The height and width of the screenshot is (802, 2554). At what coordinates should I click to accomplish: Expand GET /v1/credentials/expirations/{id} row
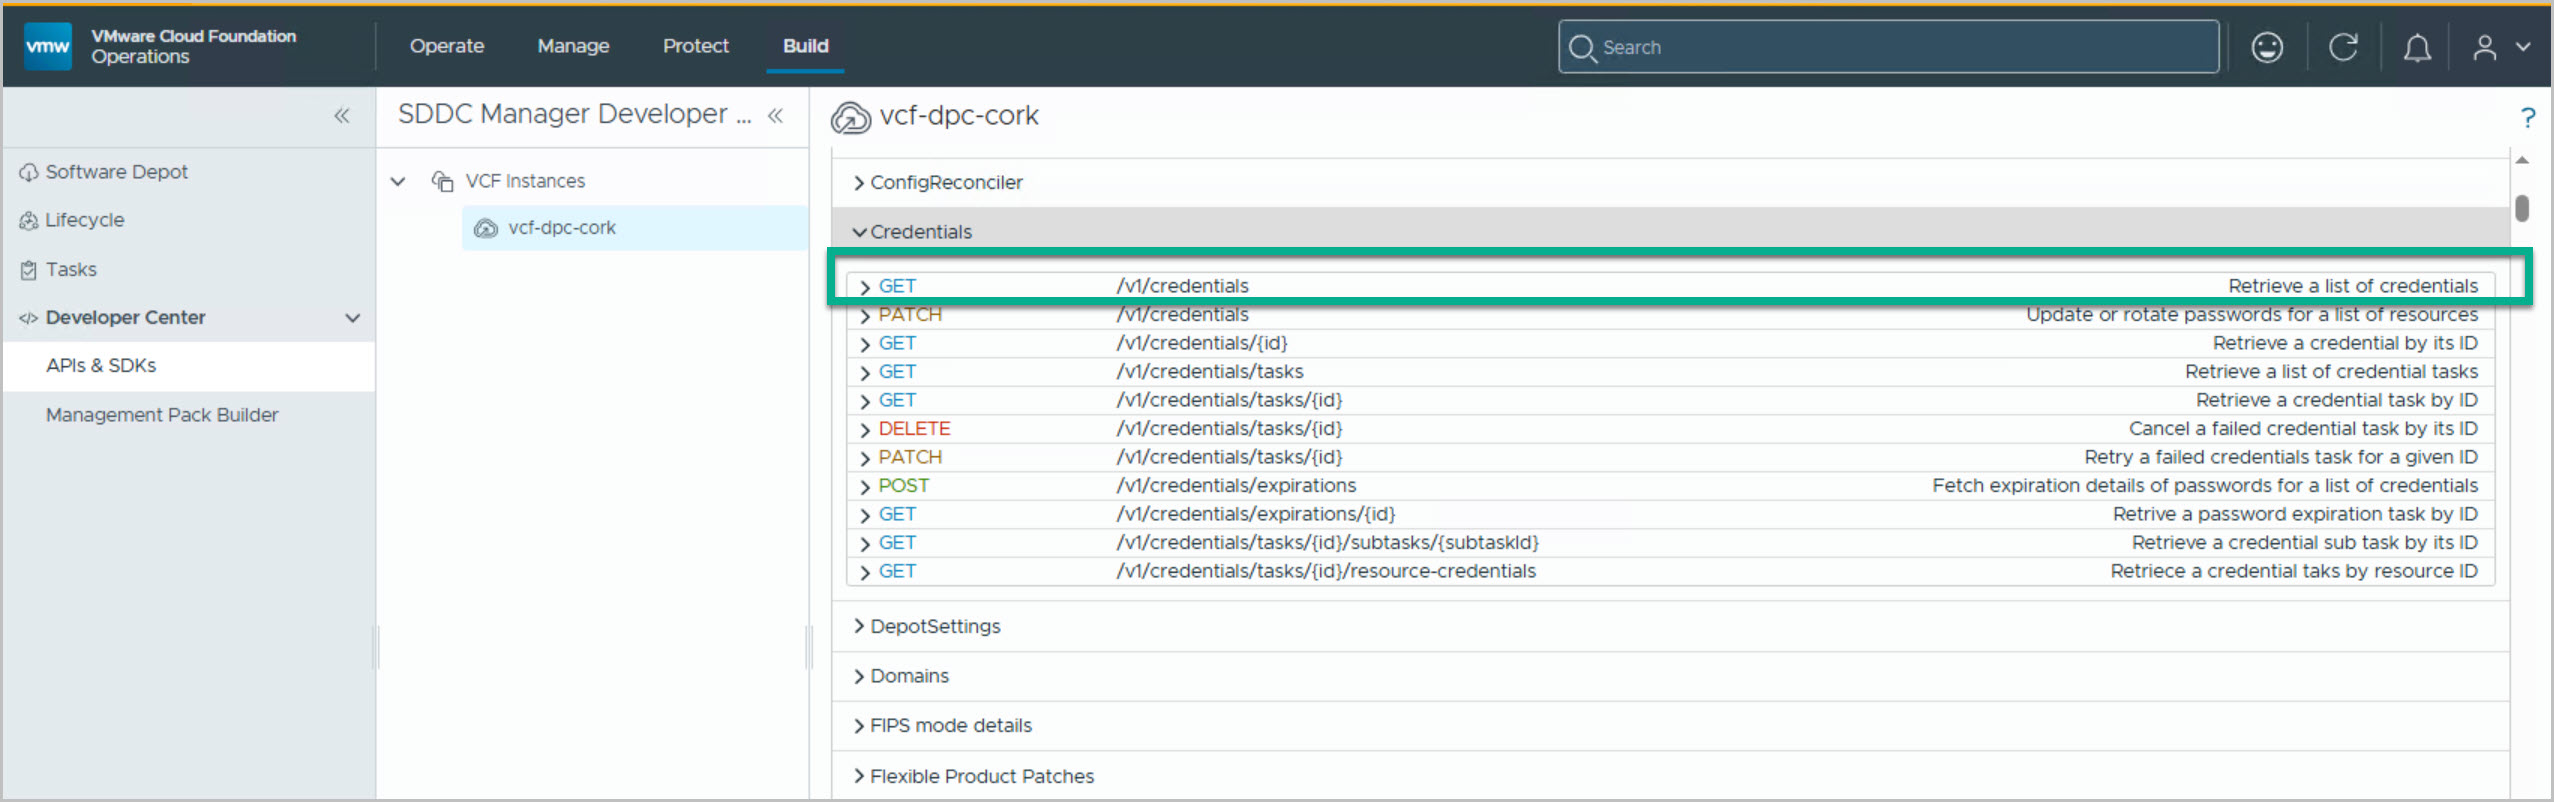[865, 515]
